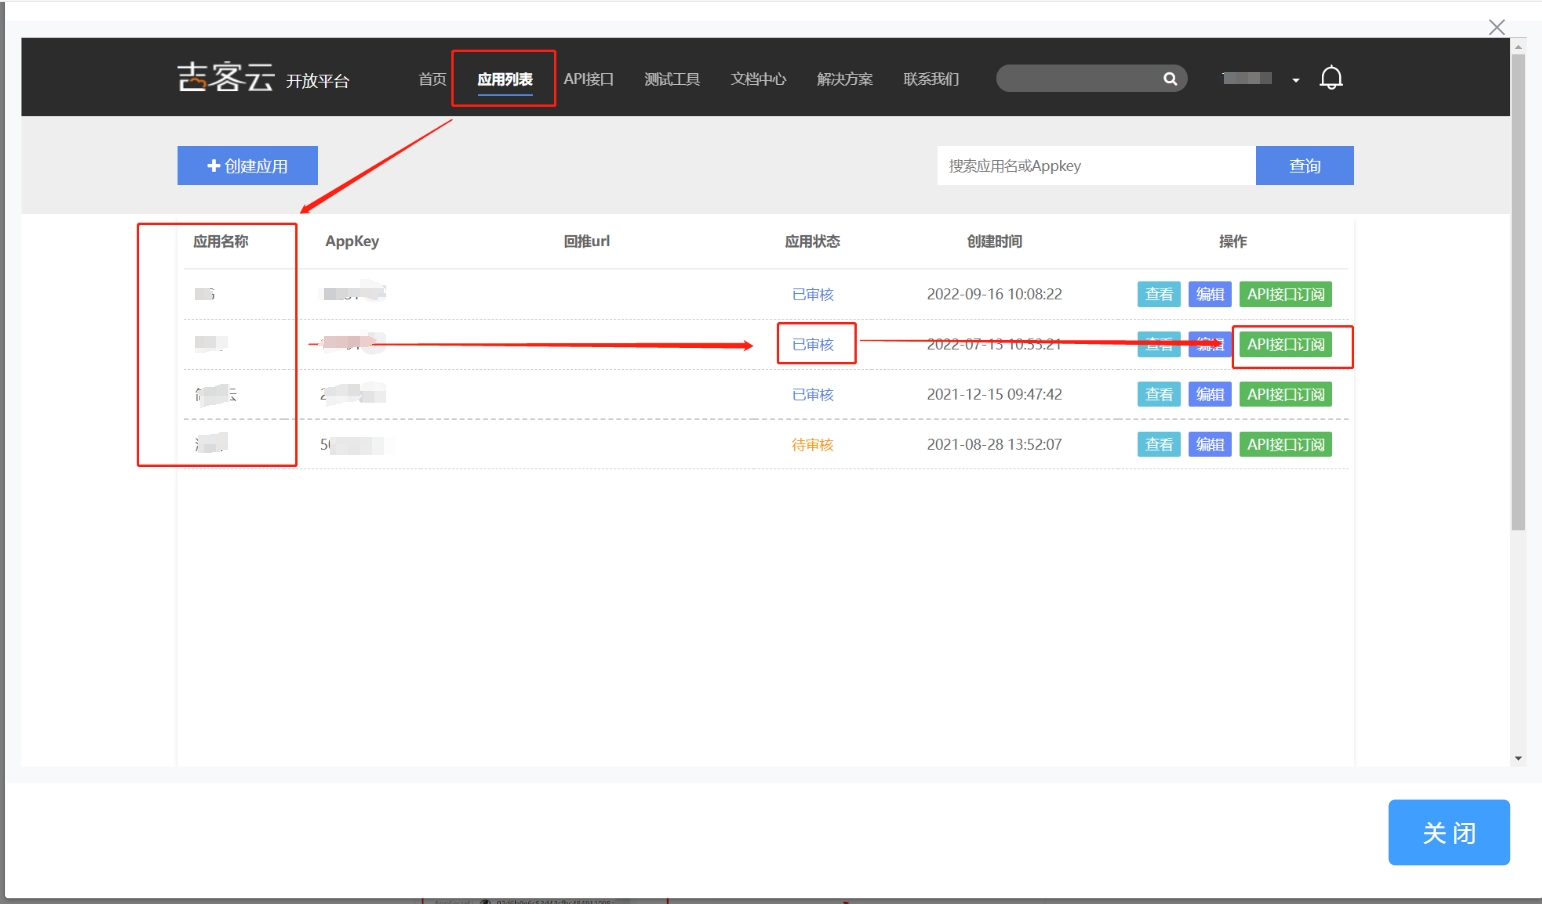This screenshot has width=1542, height=904.
Task: Click the 关闭 button
Action: pos(1448,832)
